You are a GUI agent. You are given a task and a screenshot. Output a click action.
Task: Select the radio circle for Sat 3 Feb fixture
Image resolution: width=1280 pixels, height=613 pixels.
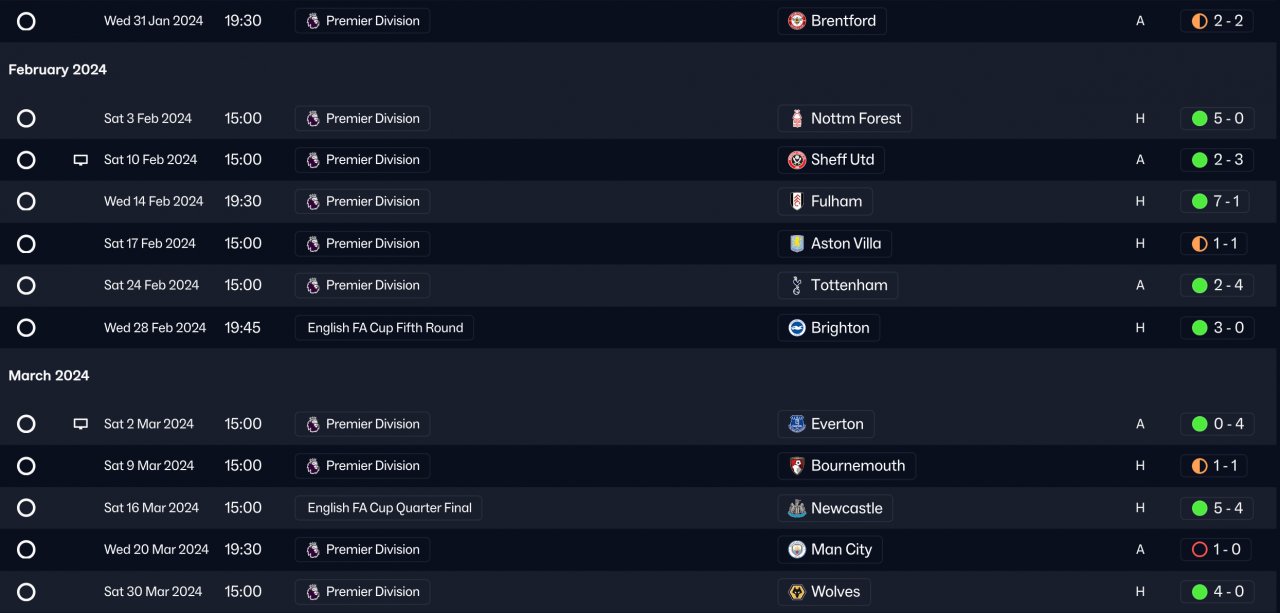coord(26,119)
